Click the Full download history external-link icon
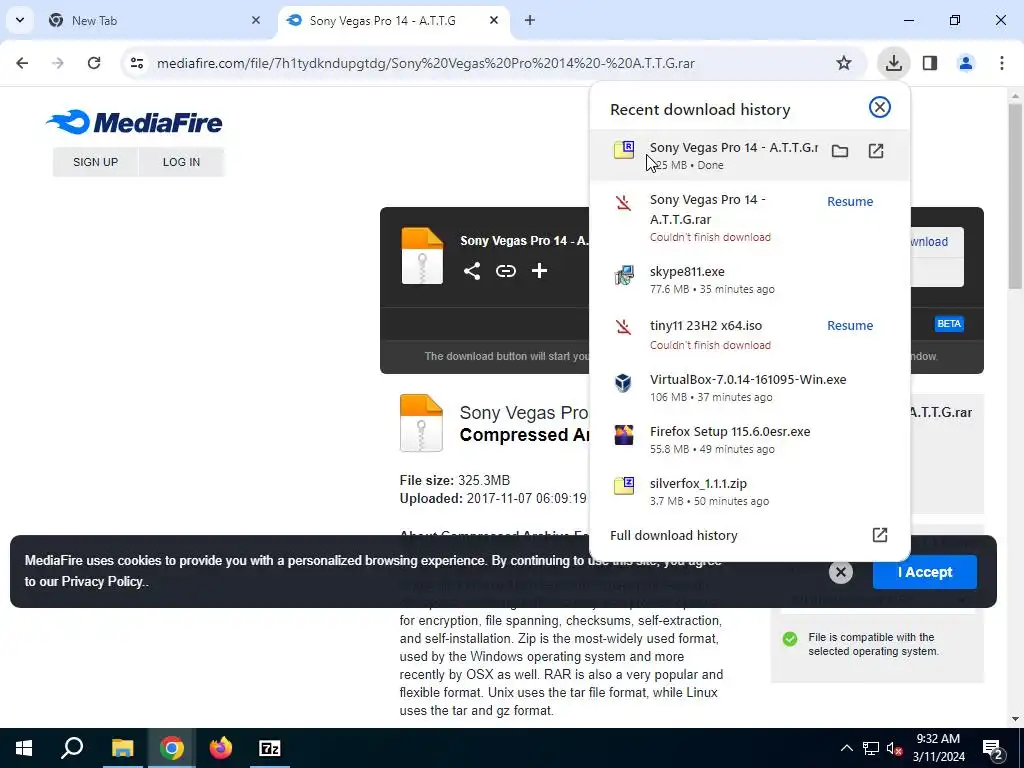The height and width of the screenshot is (768, 1024). (x=880, y=536)
